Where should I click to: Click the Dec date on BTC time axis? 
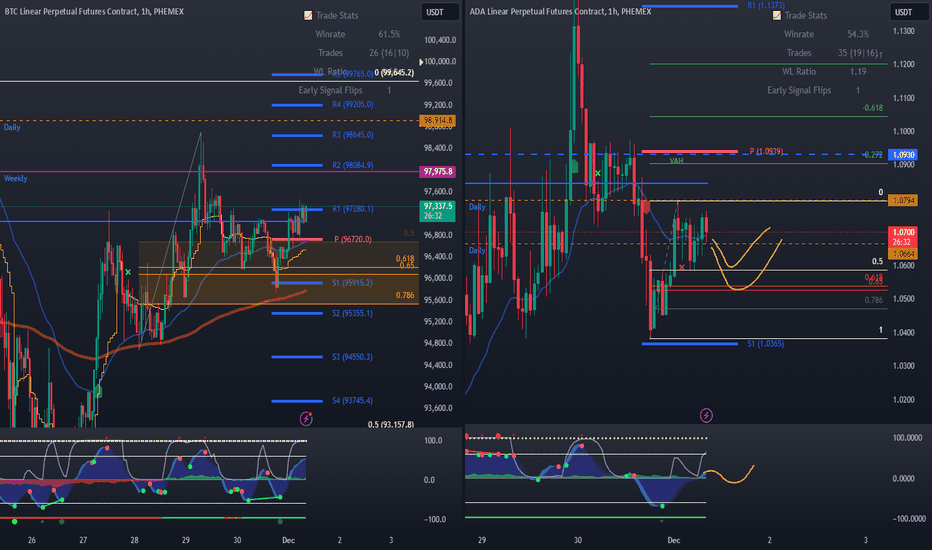coord(288,540)
